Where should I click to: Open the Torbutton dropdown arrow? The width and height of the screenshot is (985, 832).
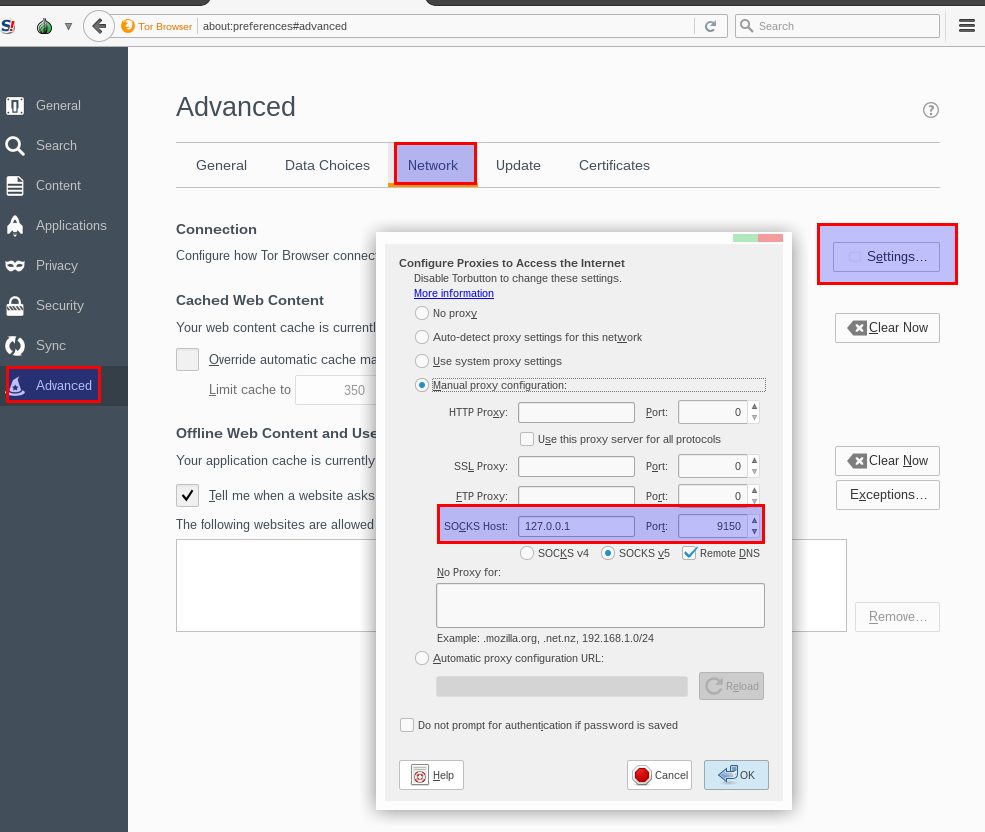coord(68,26)
